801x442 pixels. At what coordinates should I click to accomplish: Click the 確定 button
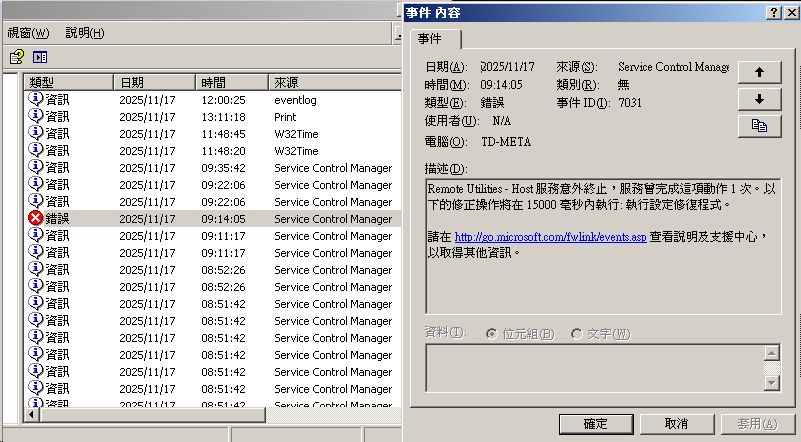click(596, 424)
